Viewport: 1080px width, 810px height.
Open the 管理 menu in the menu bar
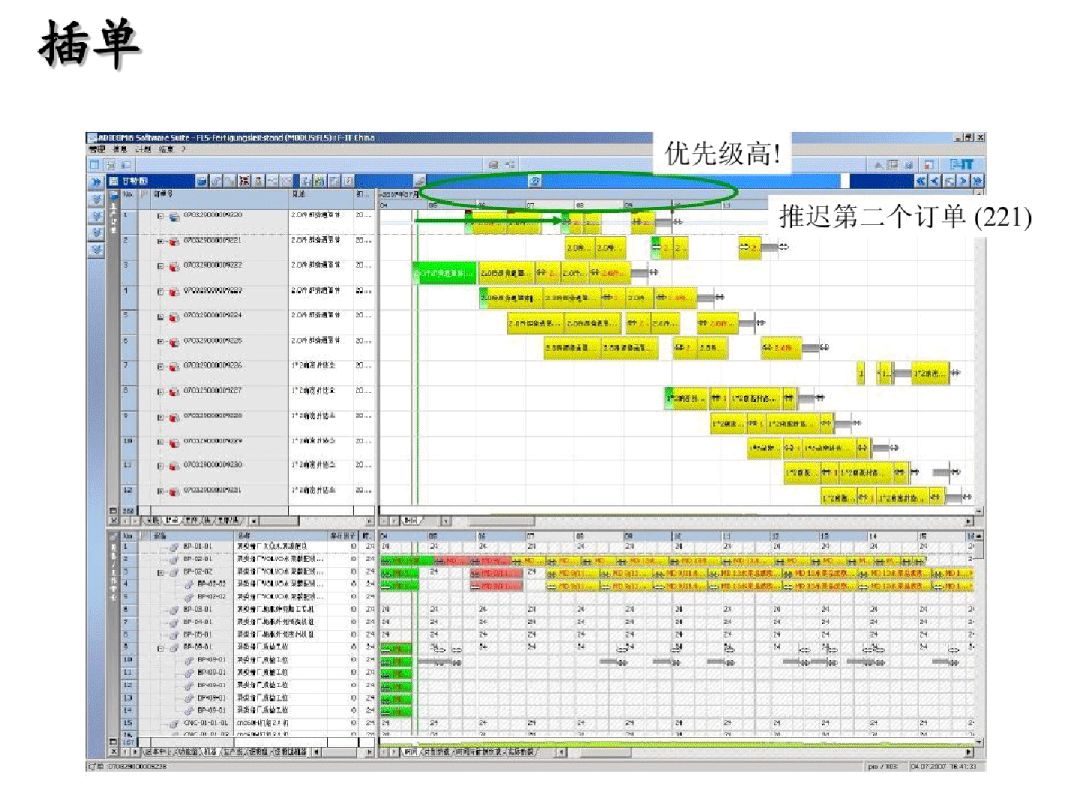(97, 149)
